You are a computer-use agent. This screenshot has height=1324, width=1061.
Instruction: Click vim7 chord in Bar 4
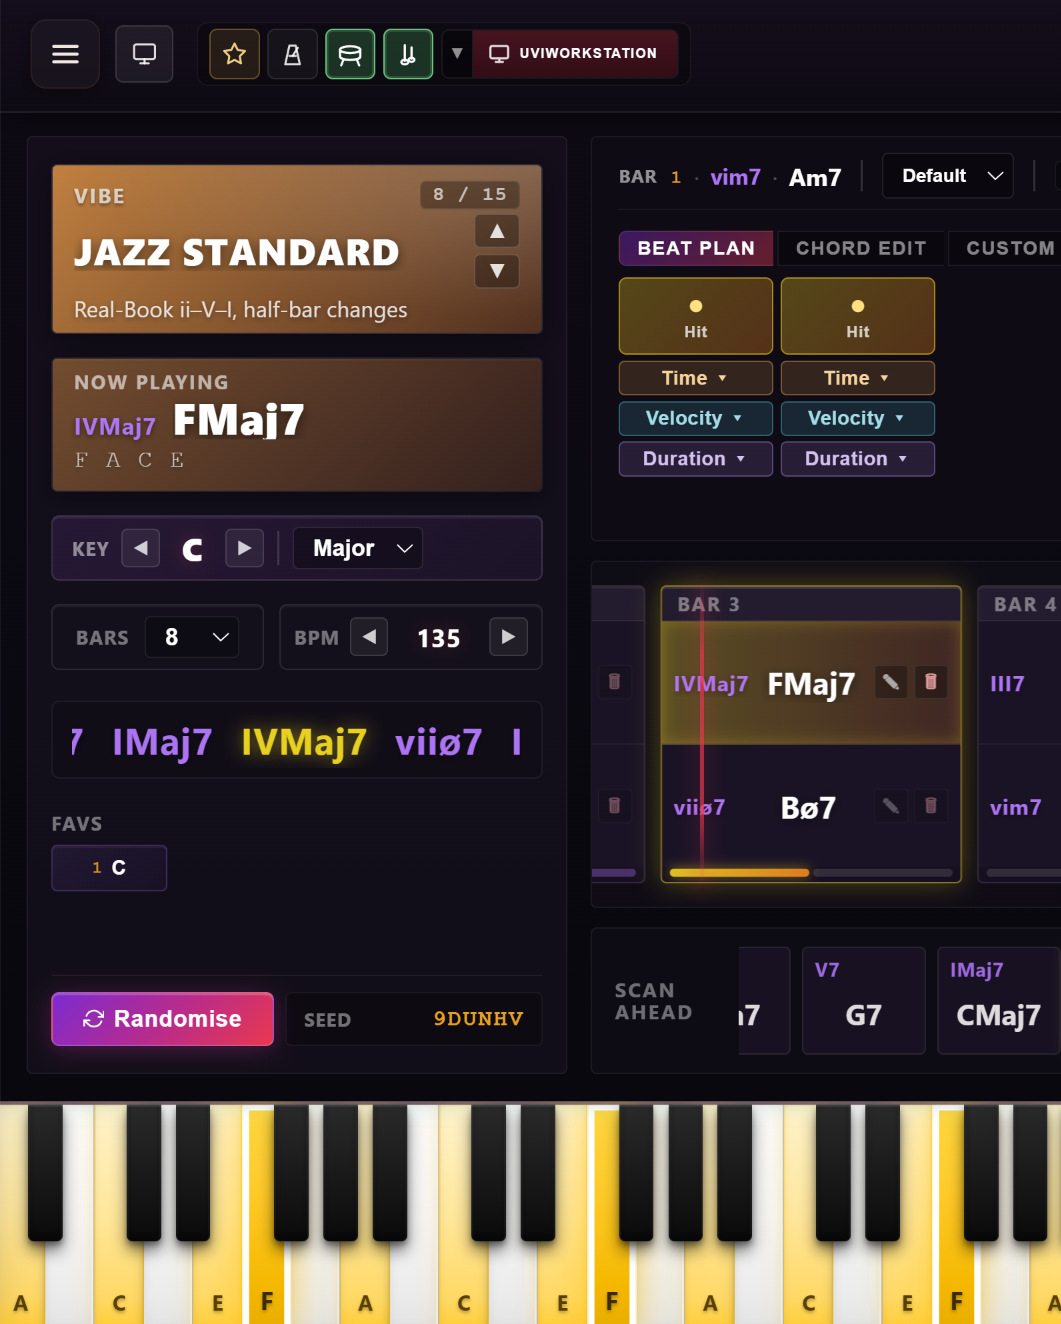point(1016,808)
